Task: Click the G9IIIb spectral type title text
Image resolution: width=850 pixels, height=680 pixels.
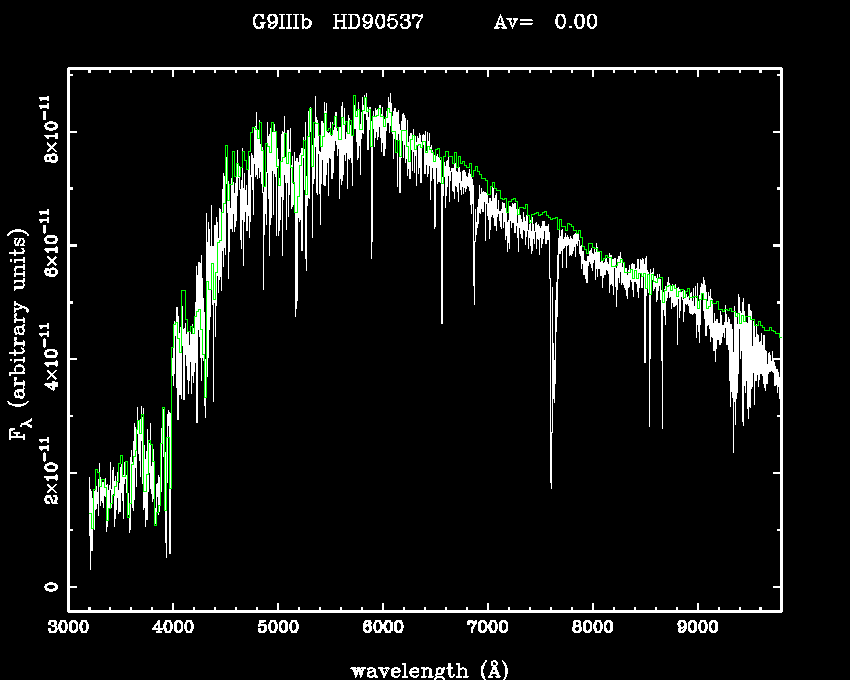Action: (281, 22)
